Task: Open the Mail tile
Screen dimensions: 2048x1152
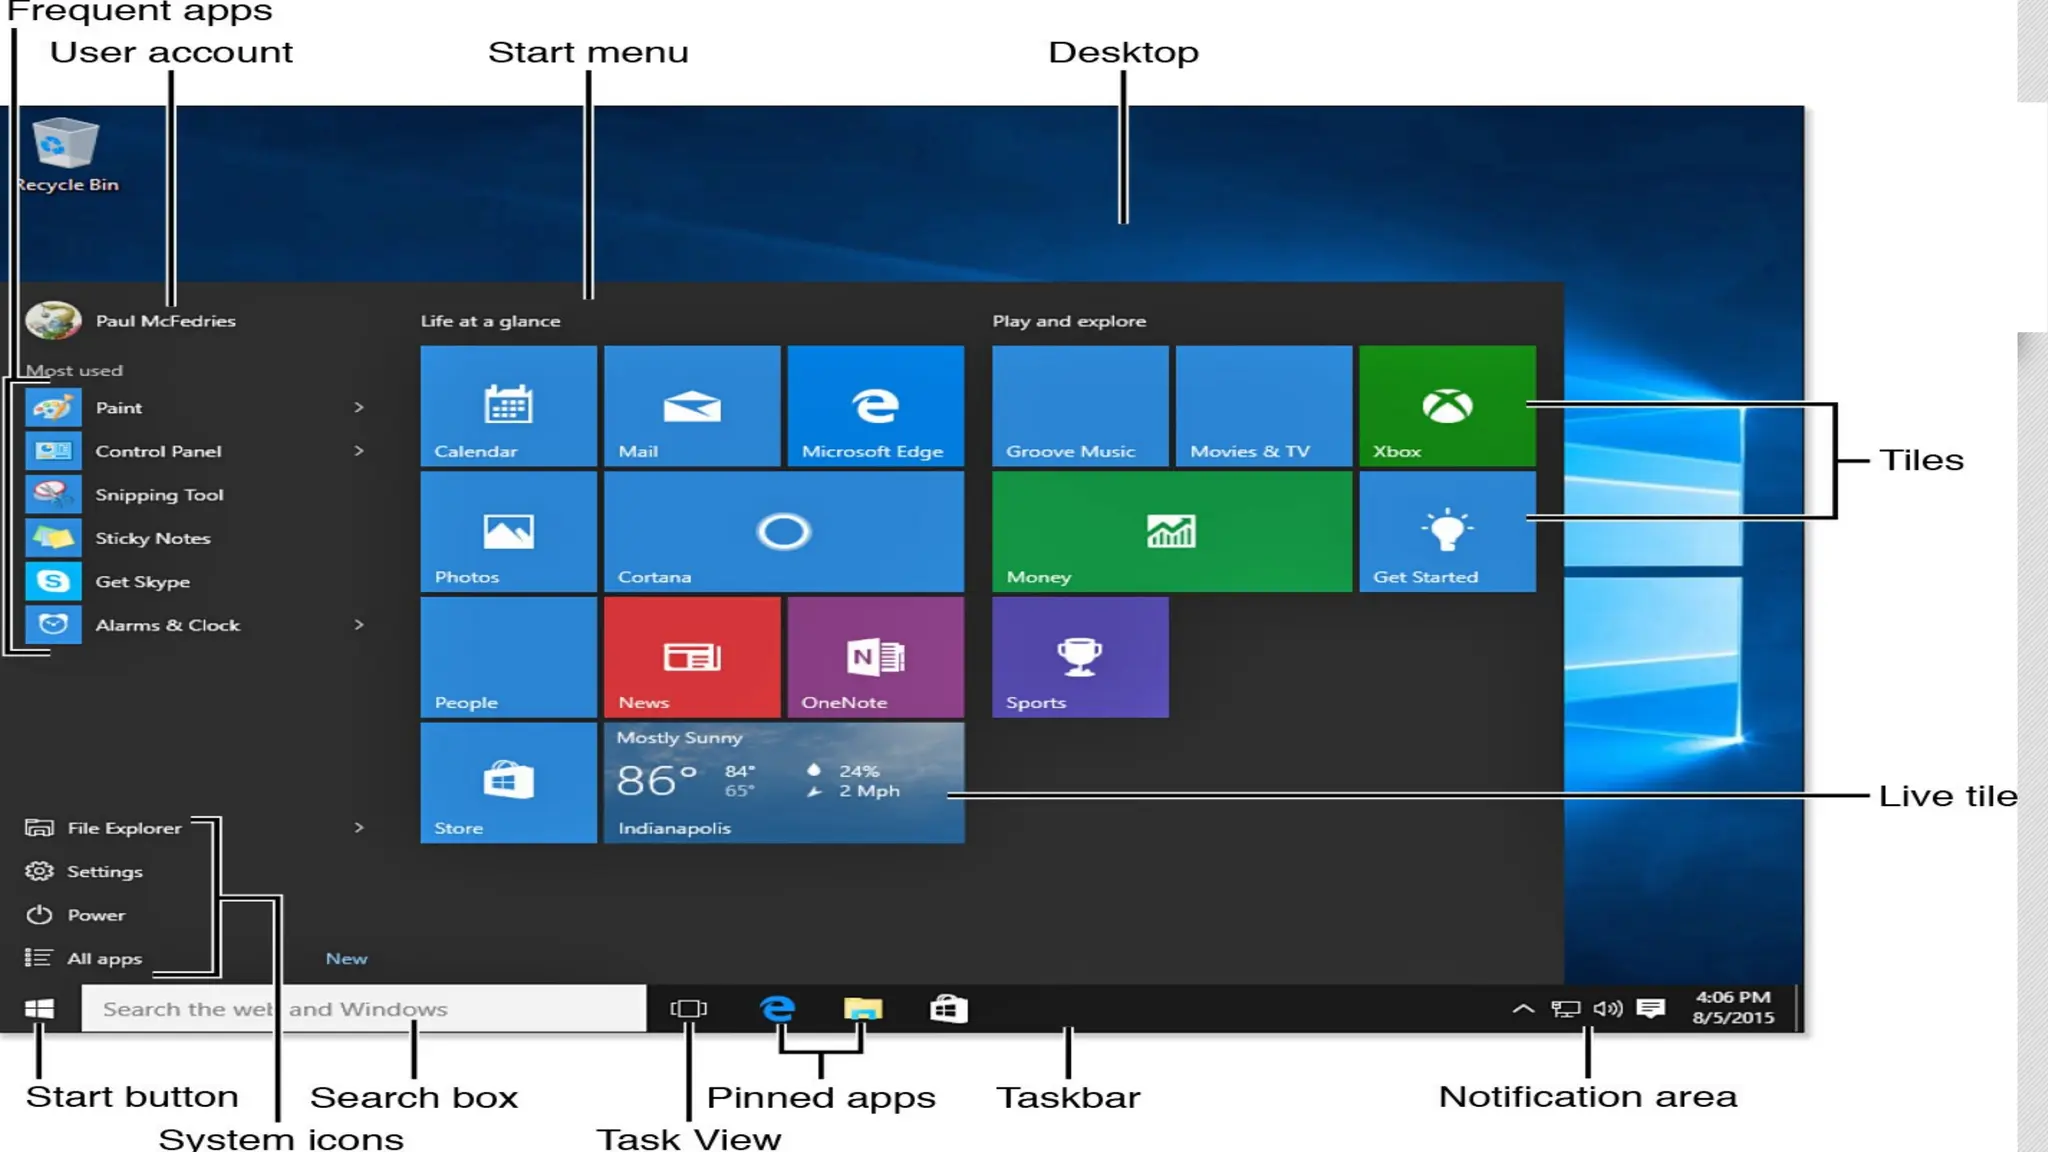Action: point(692,406)
